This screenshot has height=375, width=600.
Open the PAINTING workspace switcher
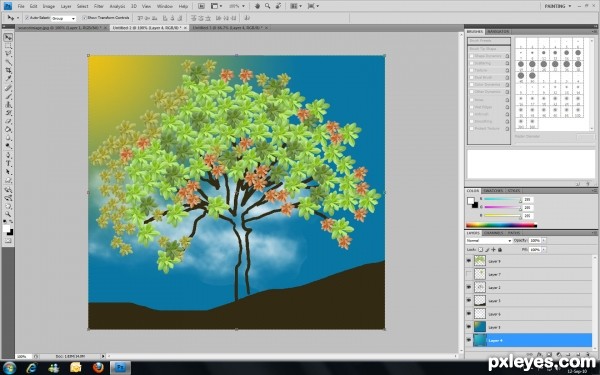558,6
